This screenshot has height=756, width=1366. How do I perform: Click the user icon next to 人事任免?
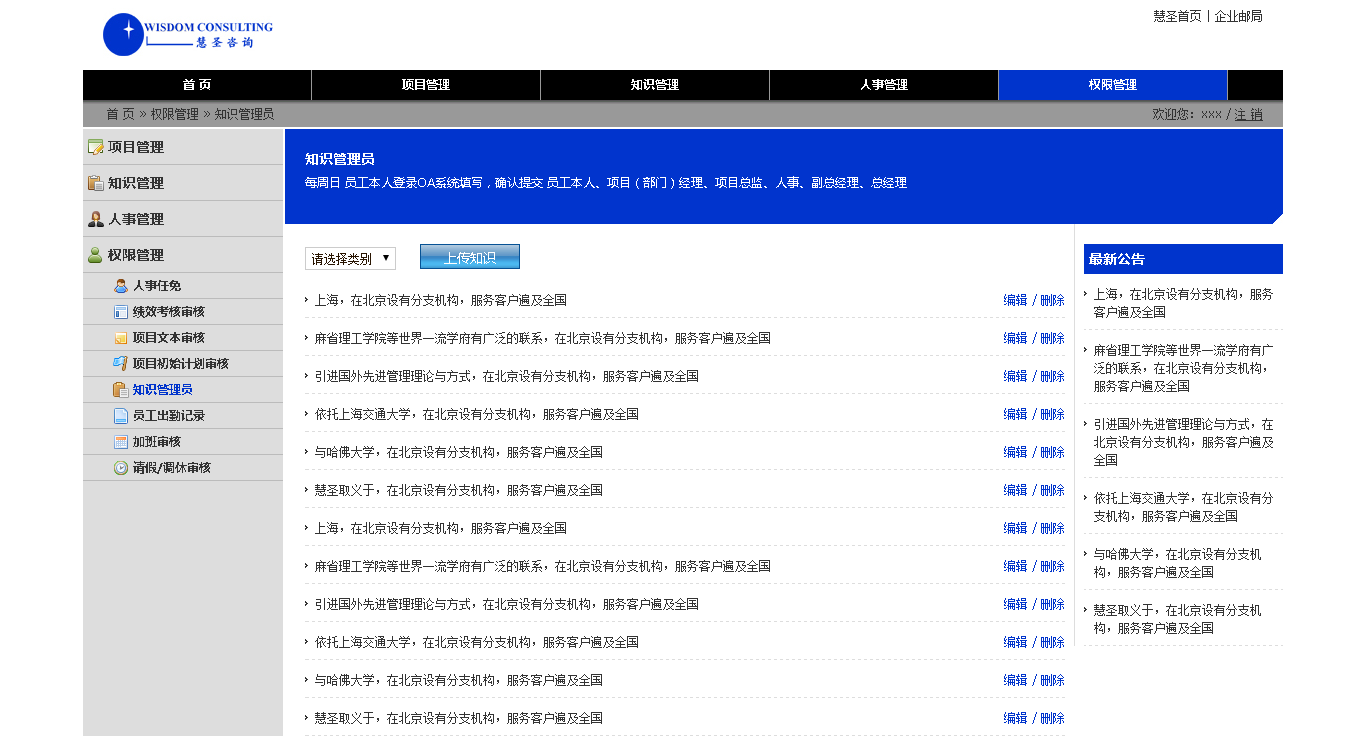pos(121,286)
